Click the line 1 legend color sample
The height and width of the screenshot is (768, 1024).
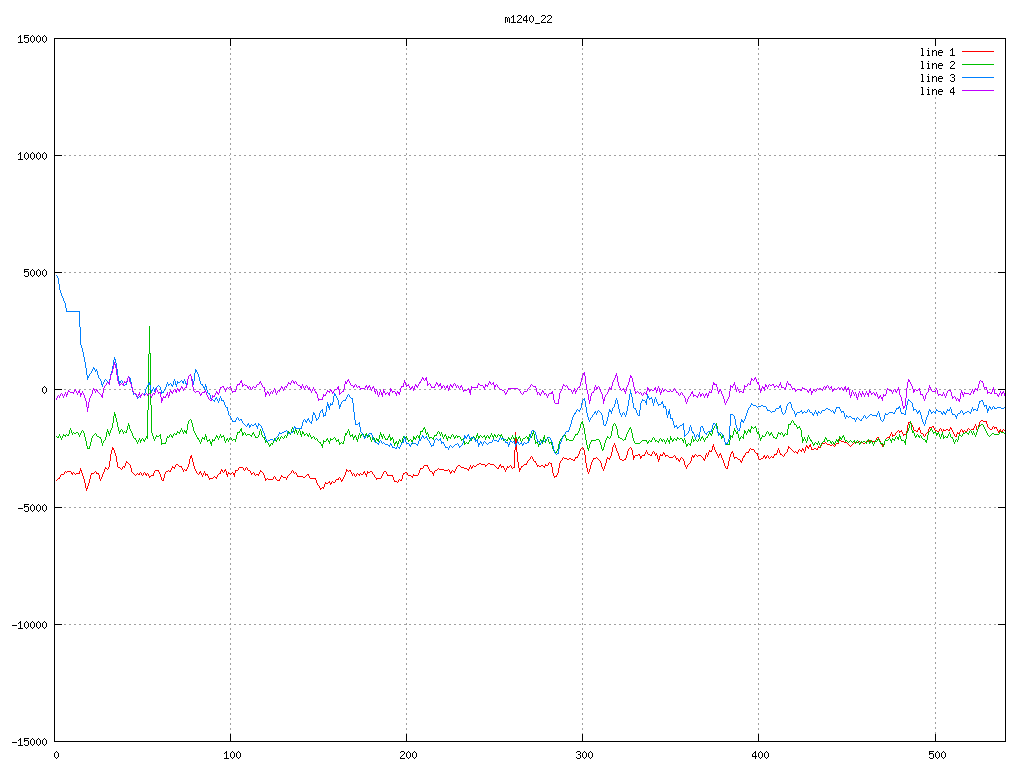979,52
